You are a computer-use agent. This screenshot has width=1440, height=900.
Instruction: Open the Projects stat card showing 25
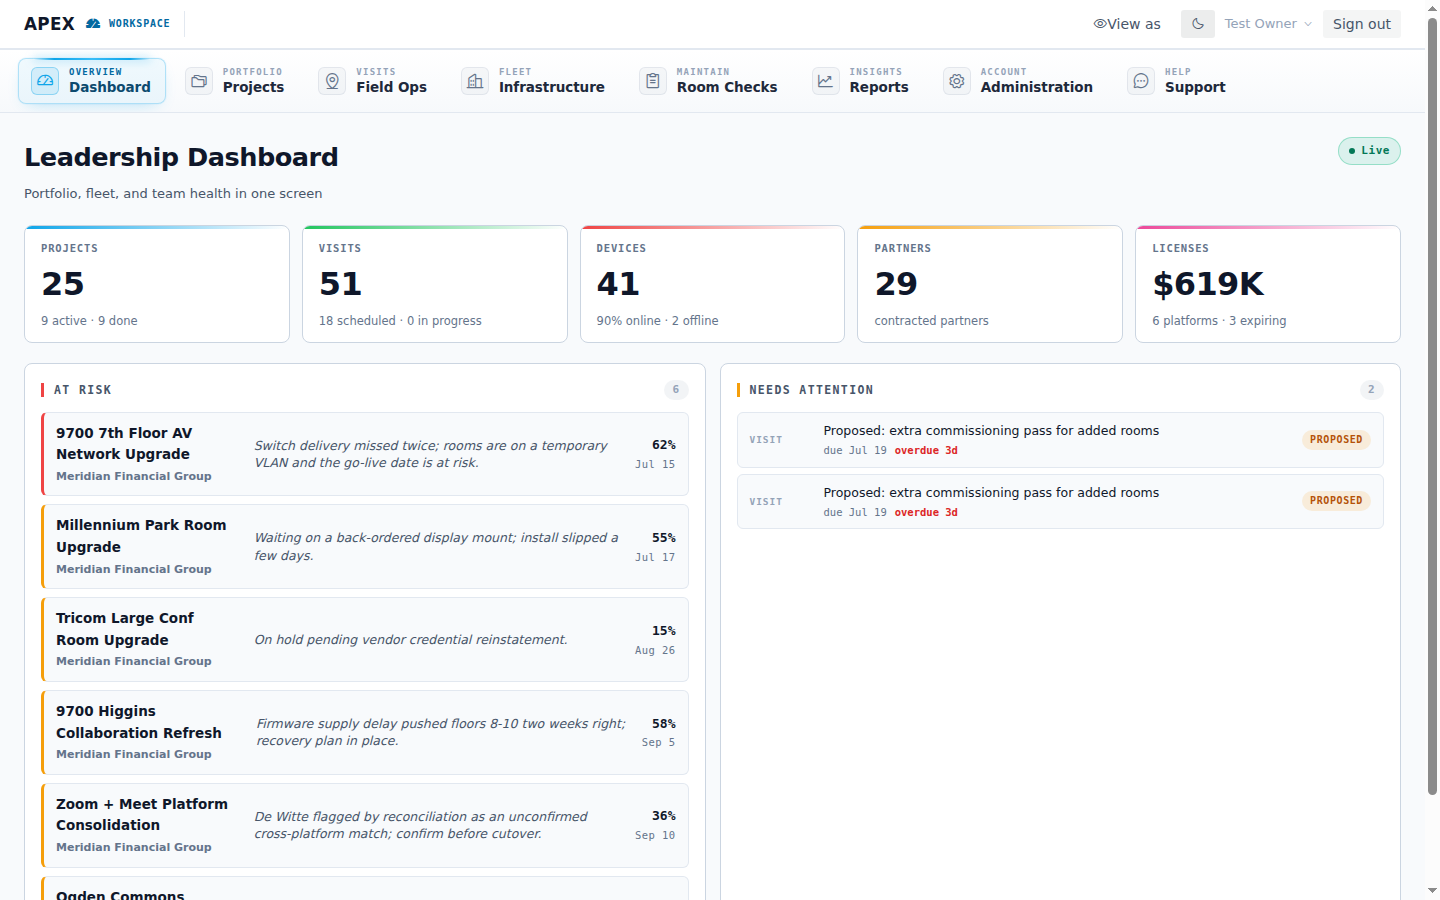coord(157,284)
